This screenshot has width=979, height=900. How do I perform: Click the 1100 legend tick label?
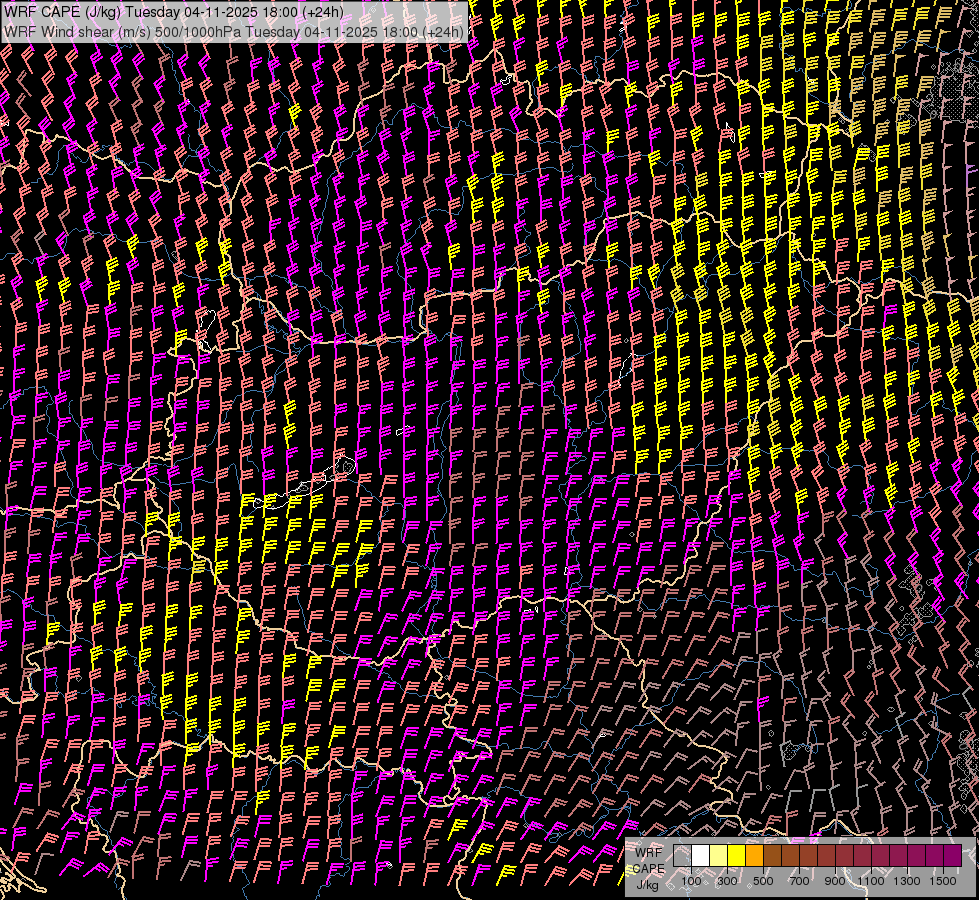[x=871, y=881]
